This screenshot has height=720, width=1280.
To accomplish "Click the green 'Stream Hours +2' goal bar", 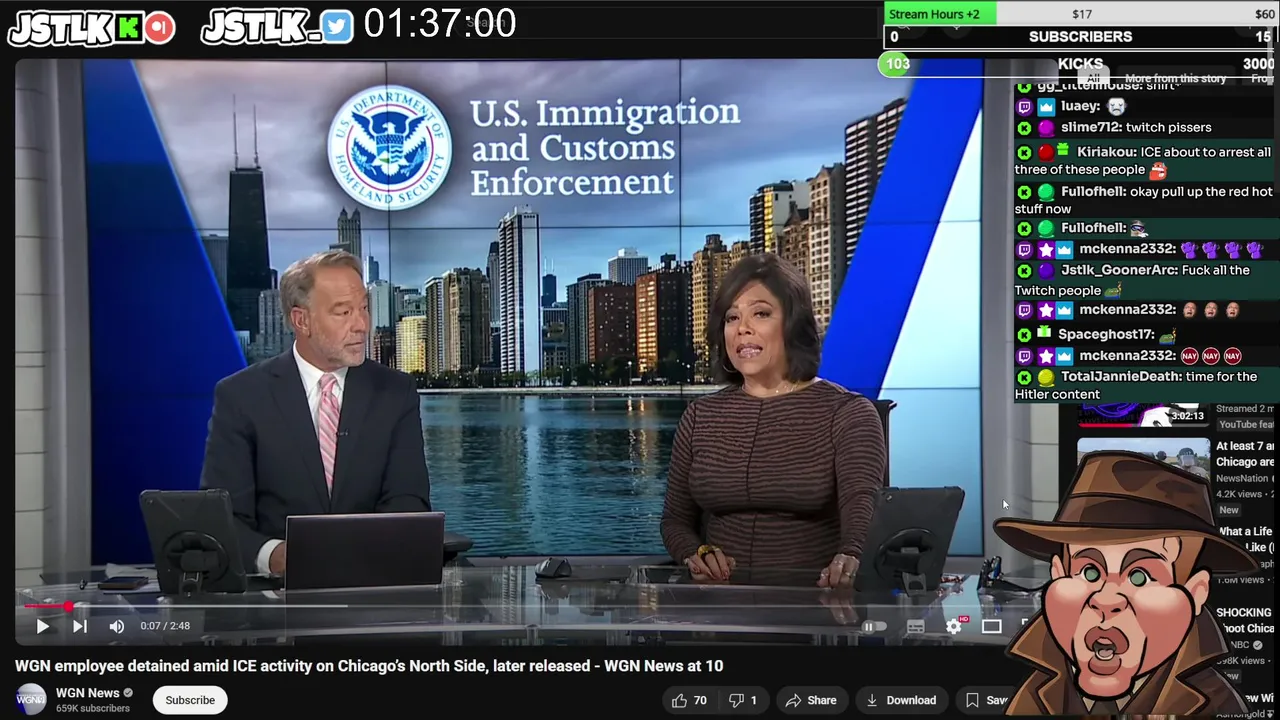I will (x=940, y=14).
